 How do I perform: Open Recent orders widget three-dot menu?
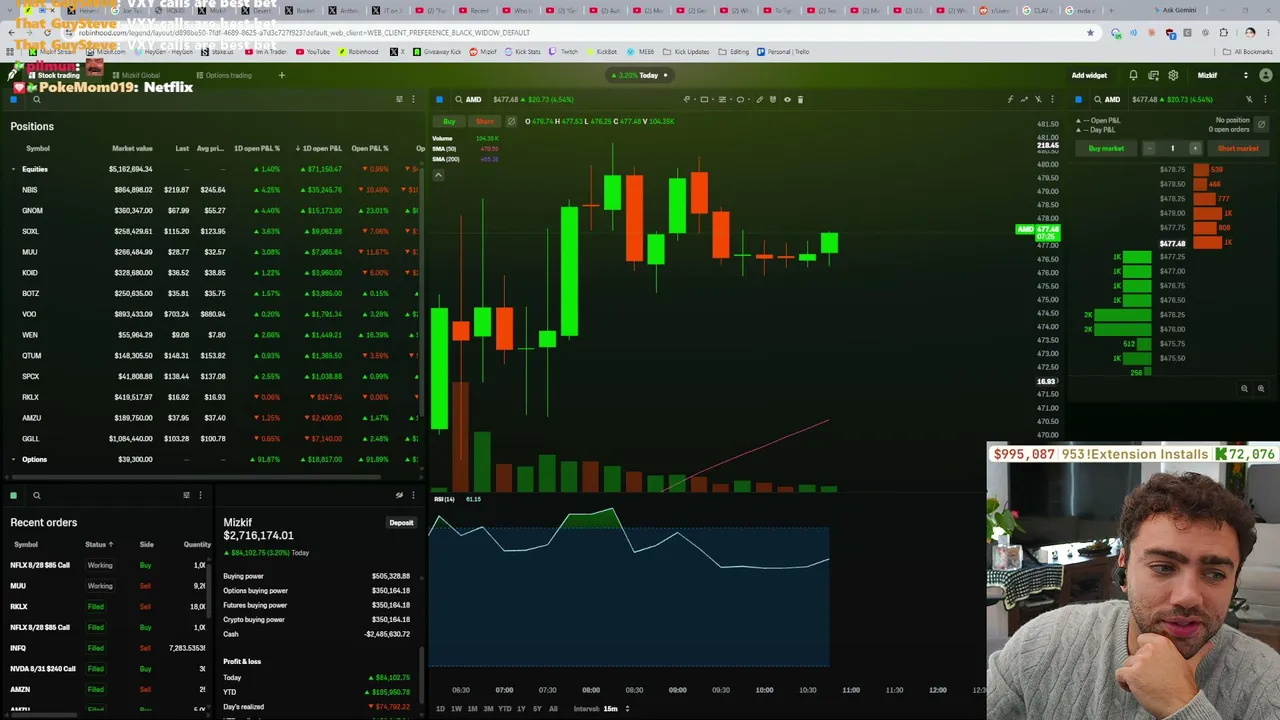pos(200,495)
